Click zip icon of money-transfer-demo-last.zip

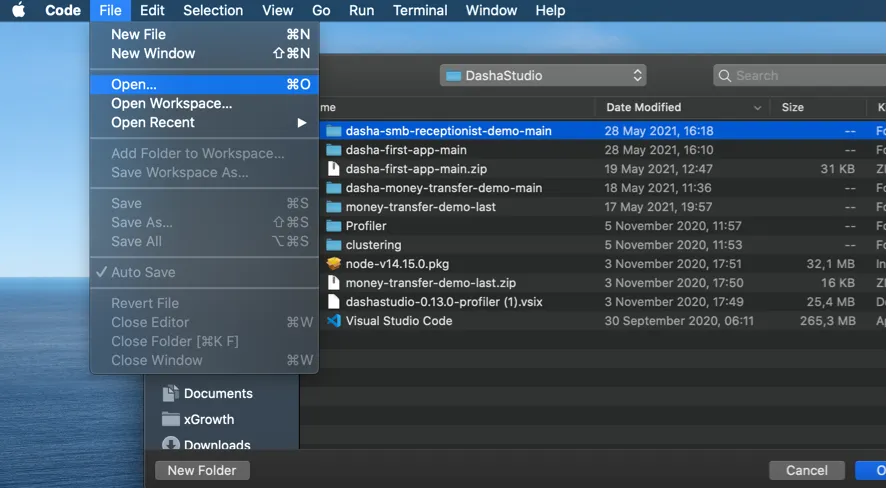coord(334,283)
